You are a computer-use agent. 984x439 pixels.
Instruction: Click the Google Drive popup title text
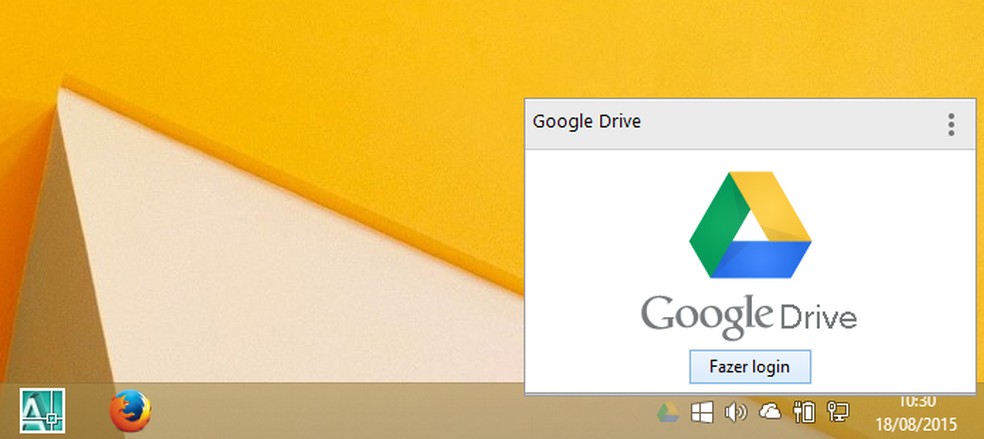(x=587, y=121)
